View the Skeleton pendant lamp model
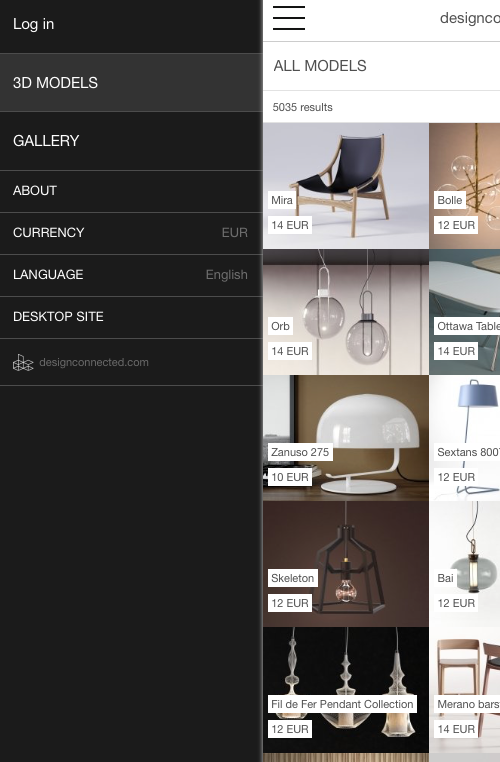 [346, 564]
